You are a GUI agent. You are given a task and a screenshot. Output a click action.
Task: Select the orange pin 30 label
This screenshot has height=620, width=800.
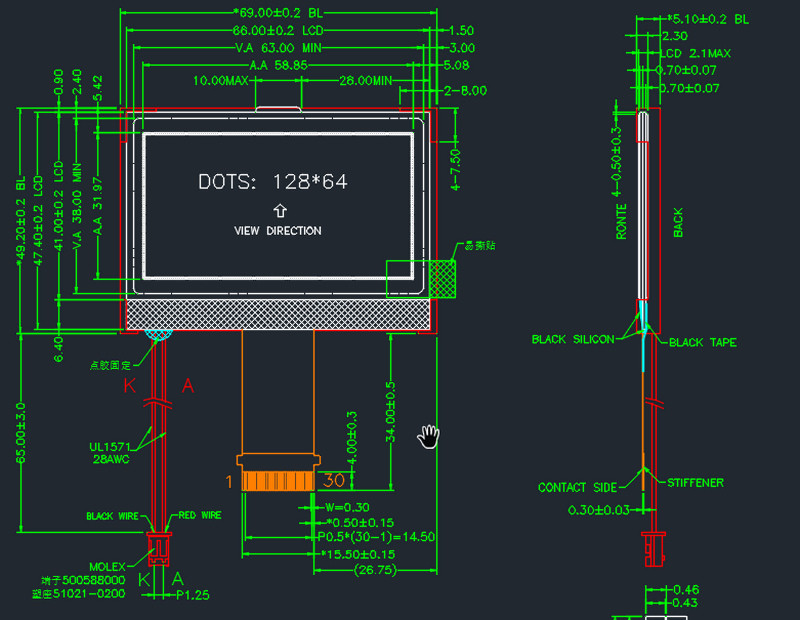tap(334, 480)
